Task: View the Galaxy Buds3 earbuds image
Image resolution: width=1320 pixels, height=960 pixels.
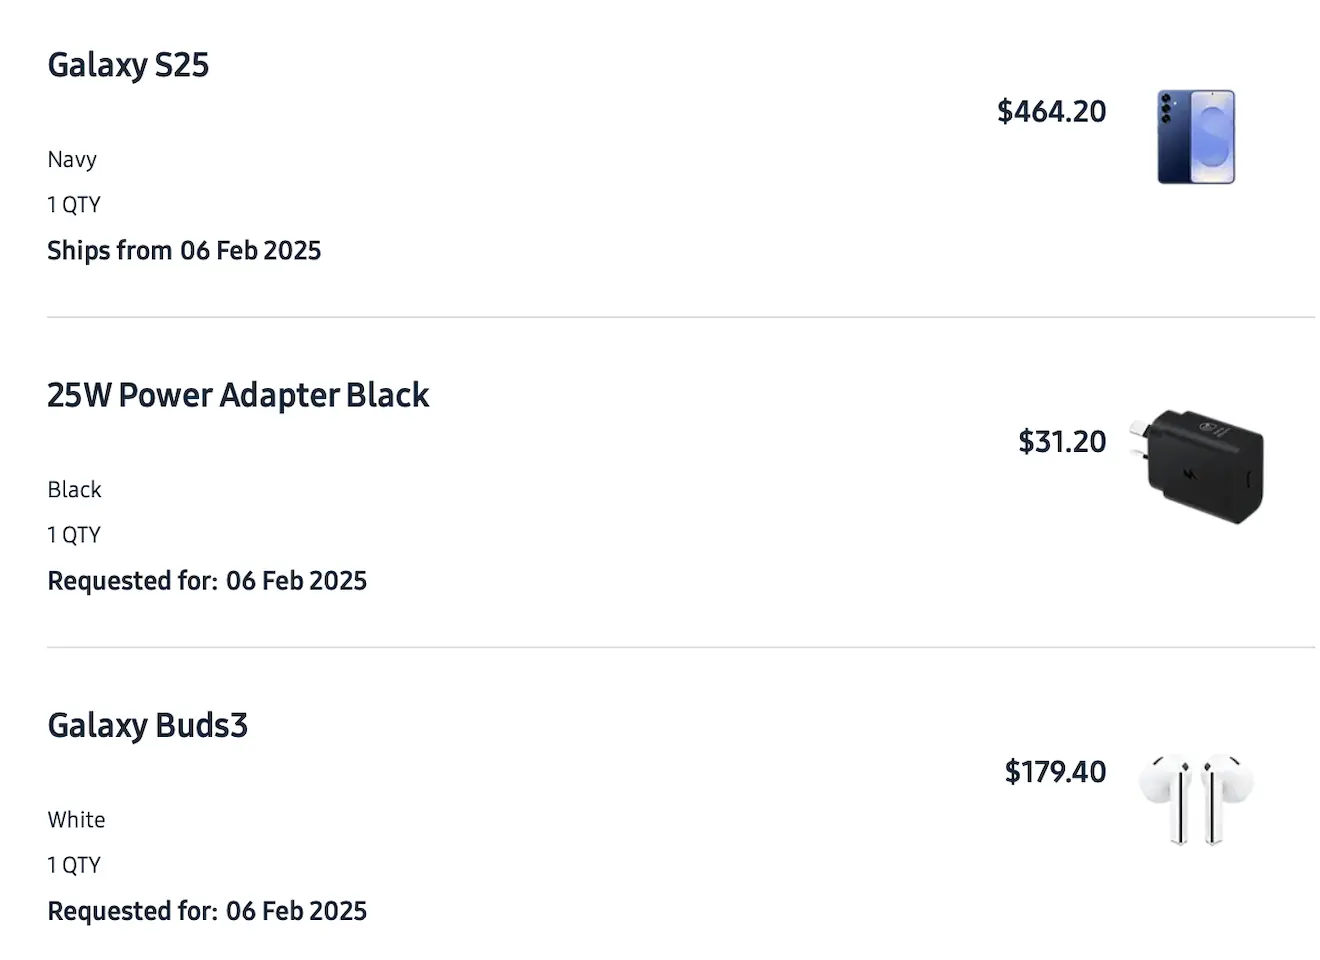Action: [x=1196, y=797]
